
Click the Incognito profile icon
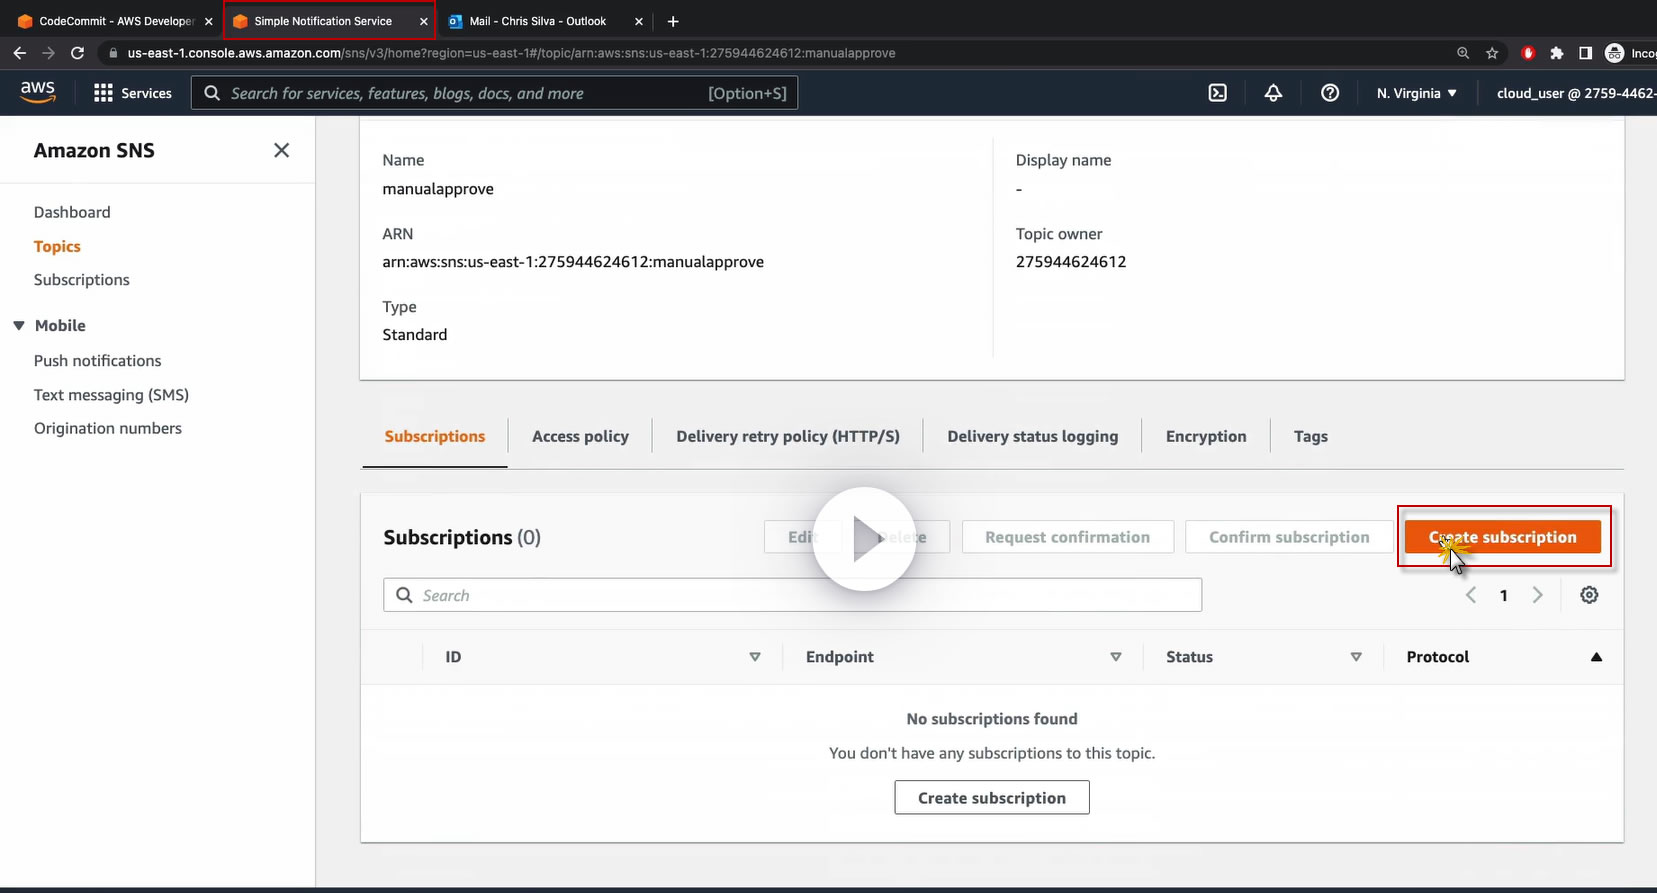coord(1614,53)
